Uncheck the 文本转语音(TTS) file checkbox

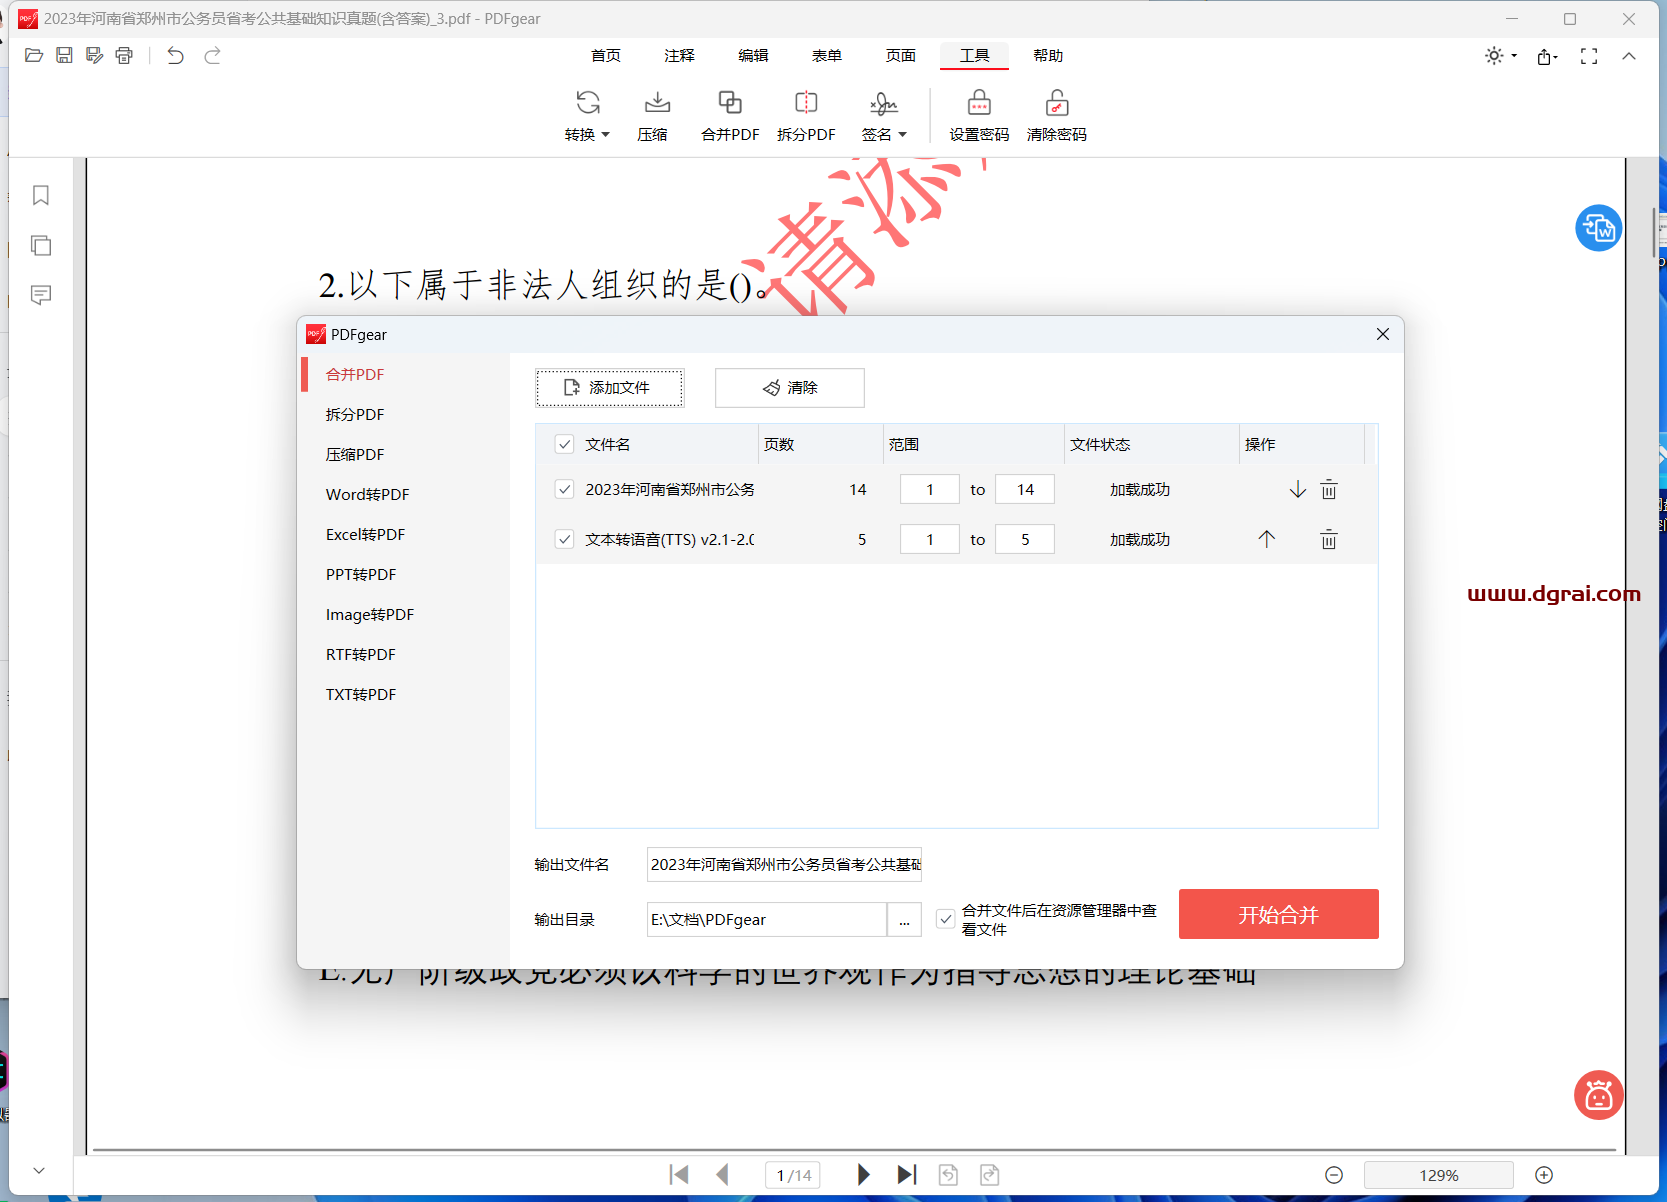click(x=565, y=539)
